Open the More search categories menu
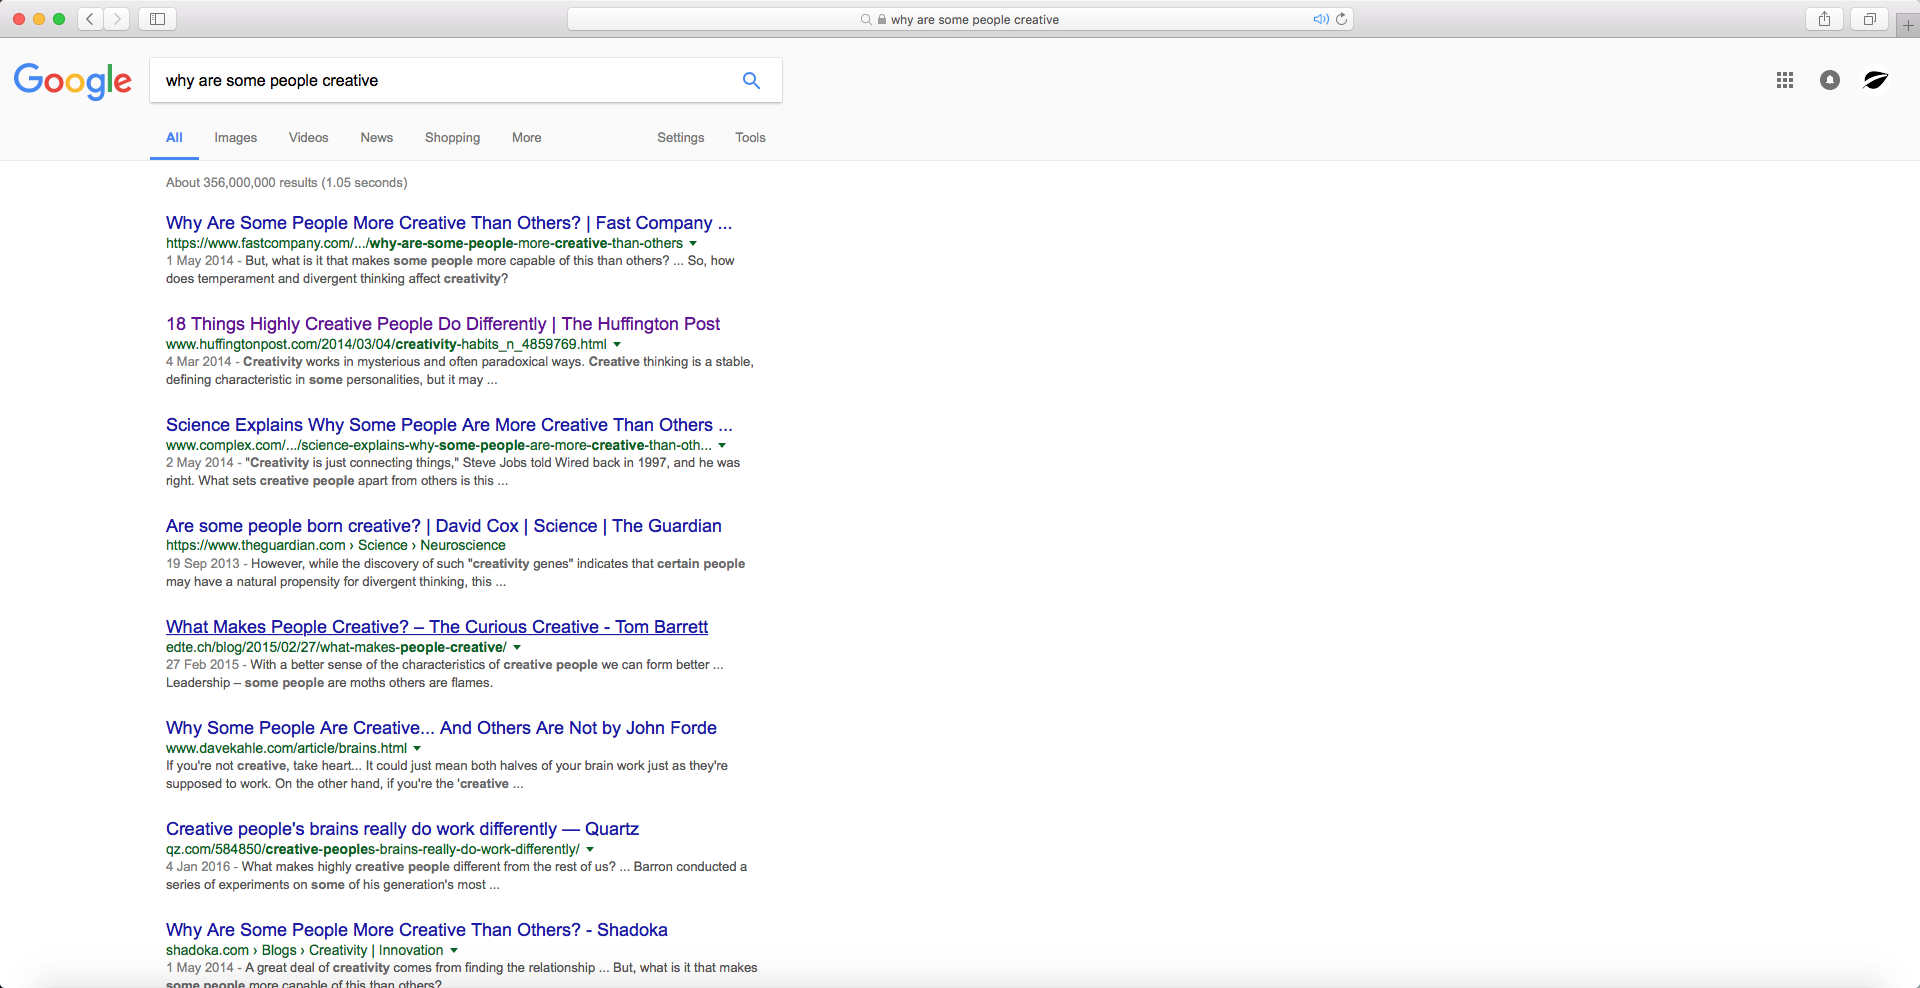1920x988 pixels. point(526,138)
